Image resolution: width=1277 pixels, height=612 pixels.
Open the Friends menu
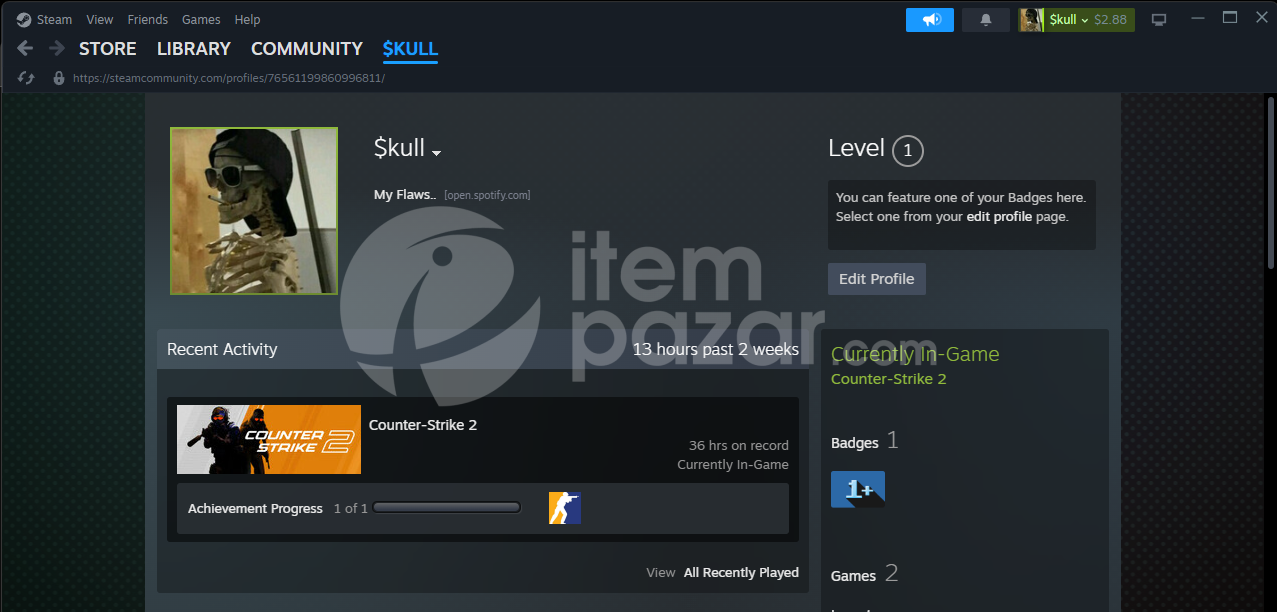pyautogui.click(x=148, y=19)
